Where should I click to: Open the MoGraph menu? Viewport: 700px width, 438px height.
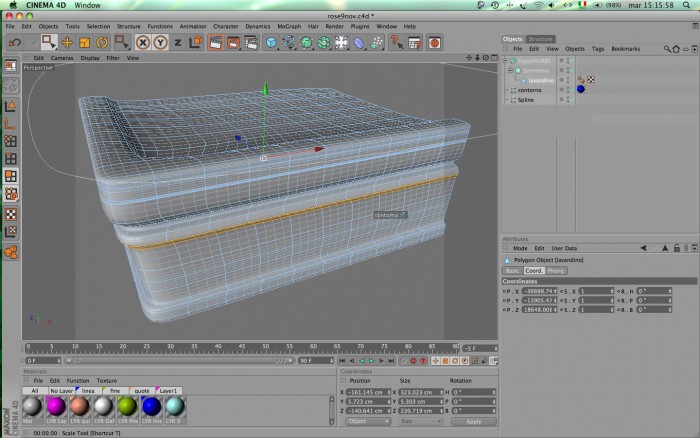tap(289, 26)
